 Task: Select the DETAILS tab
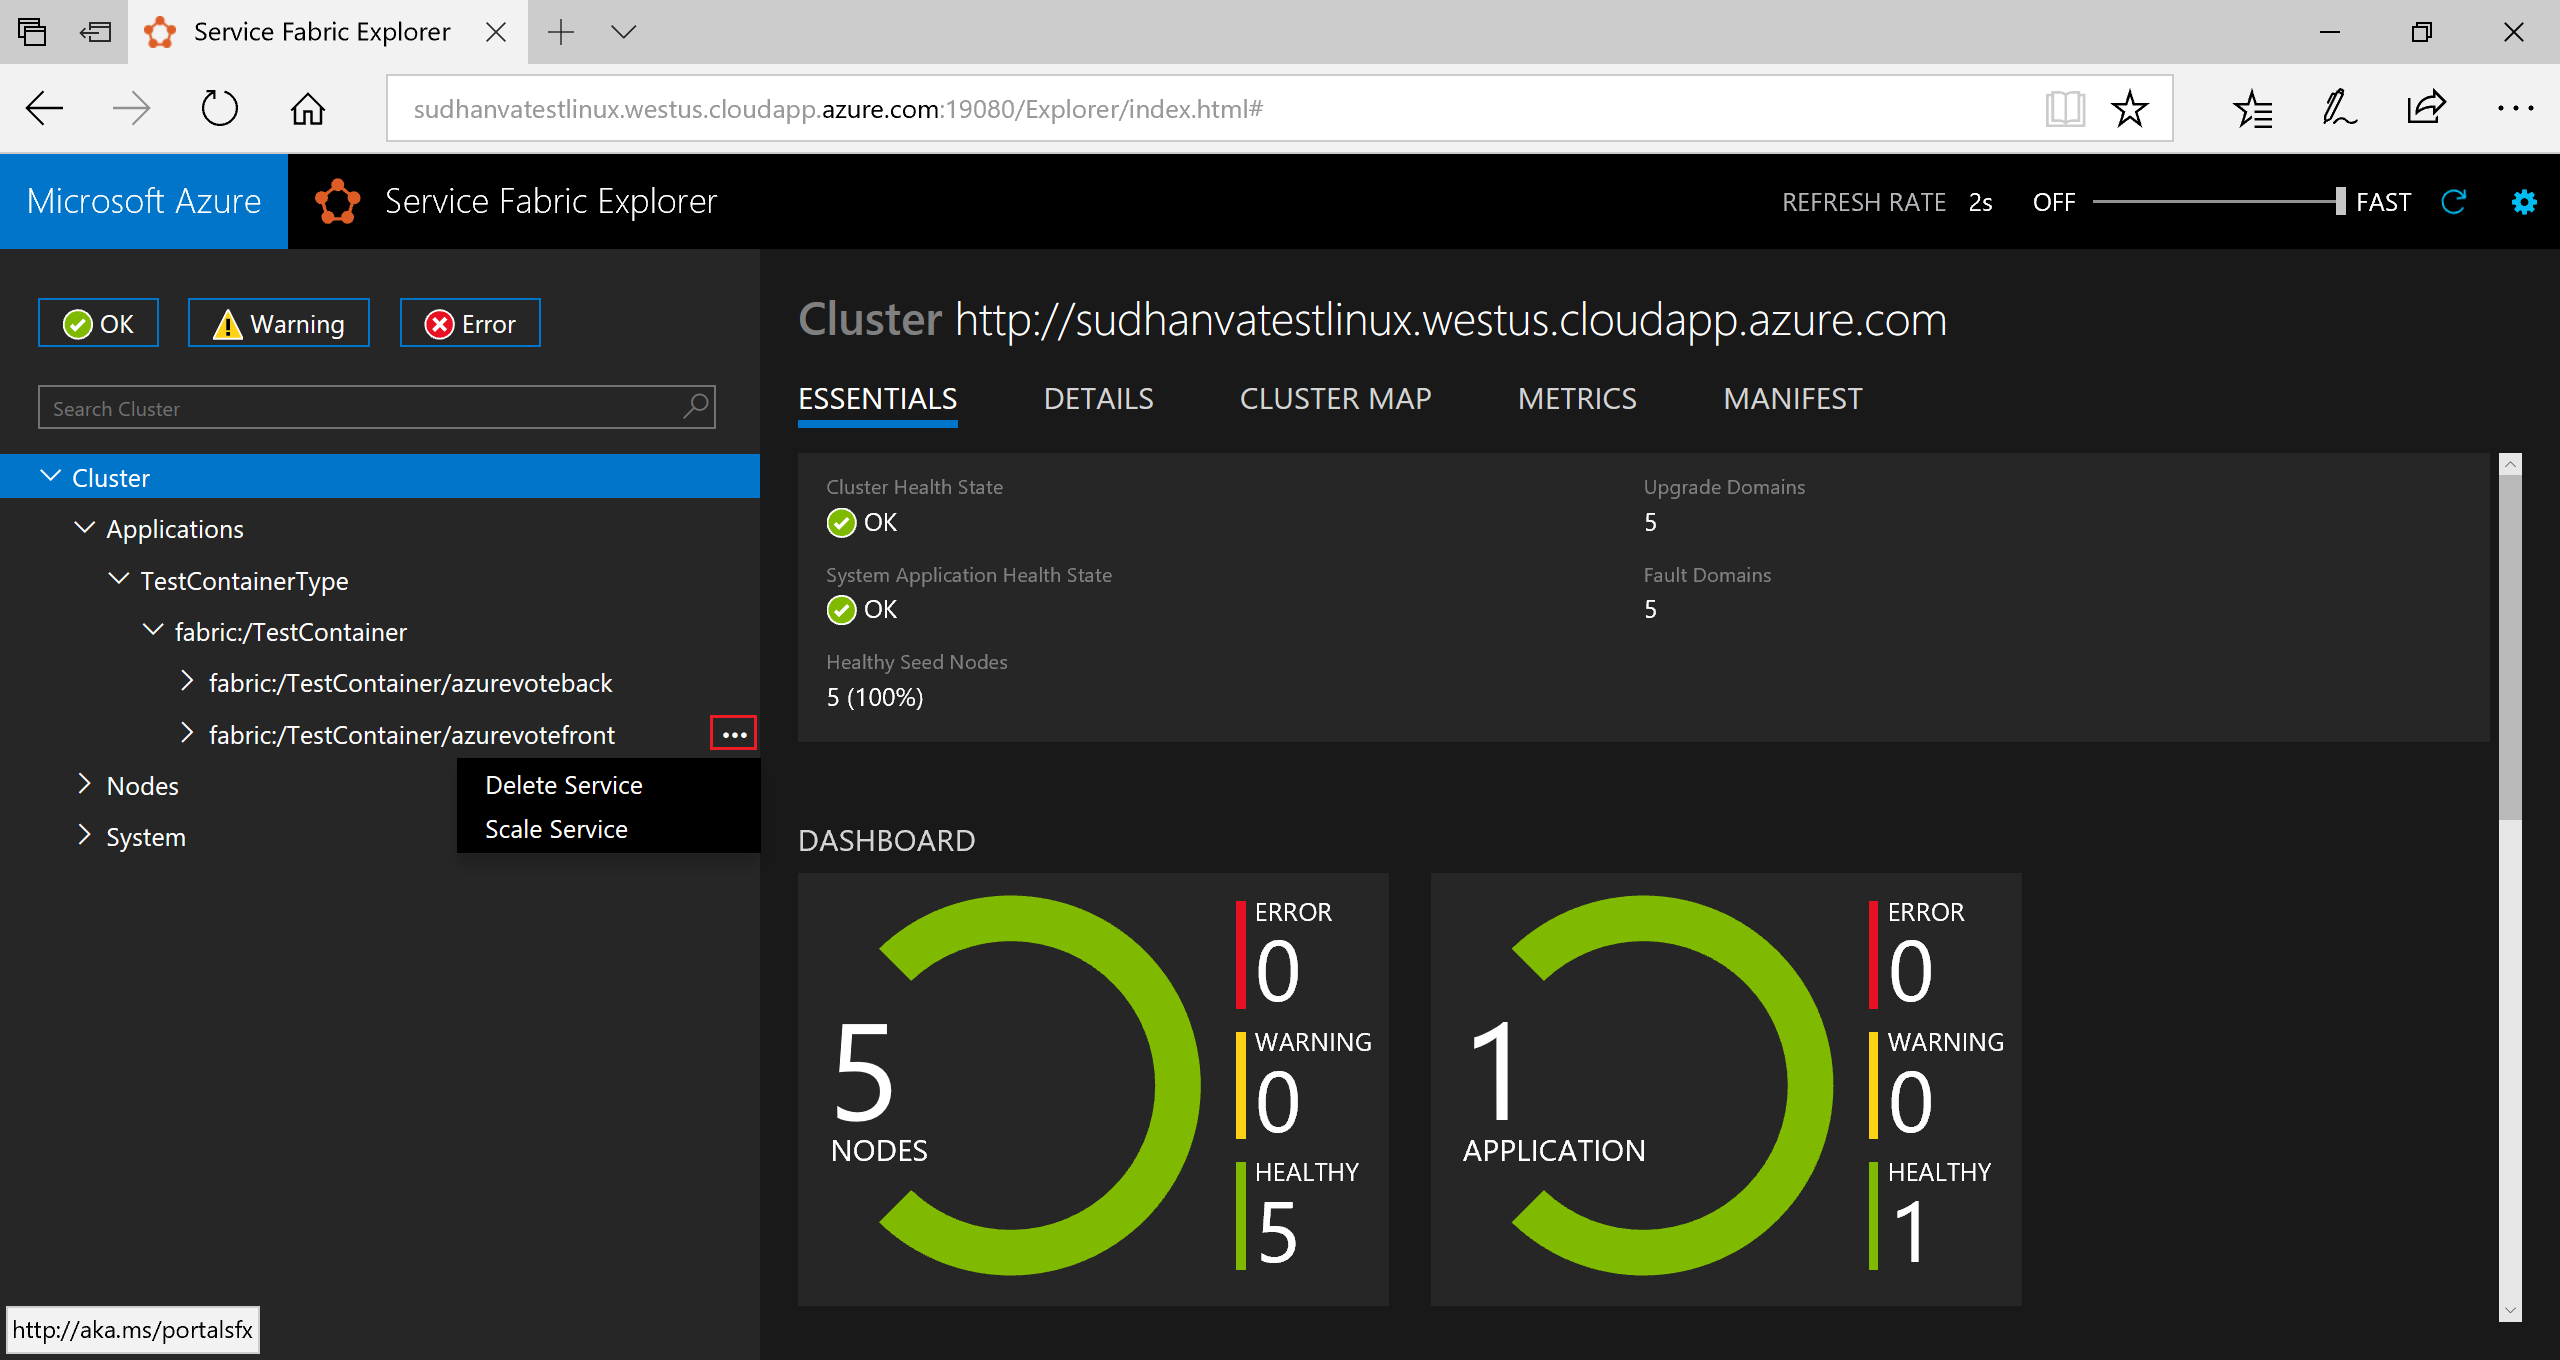tap(1099, 396)
